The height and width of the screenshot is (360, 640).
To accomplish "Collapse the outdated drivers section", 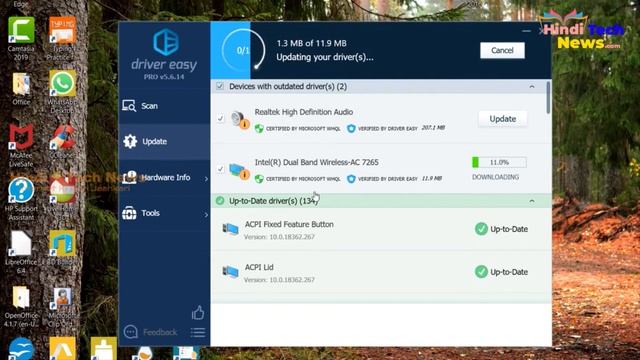I will [x=531, y=87].
